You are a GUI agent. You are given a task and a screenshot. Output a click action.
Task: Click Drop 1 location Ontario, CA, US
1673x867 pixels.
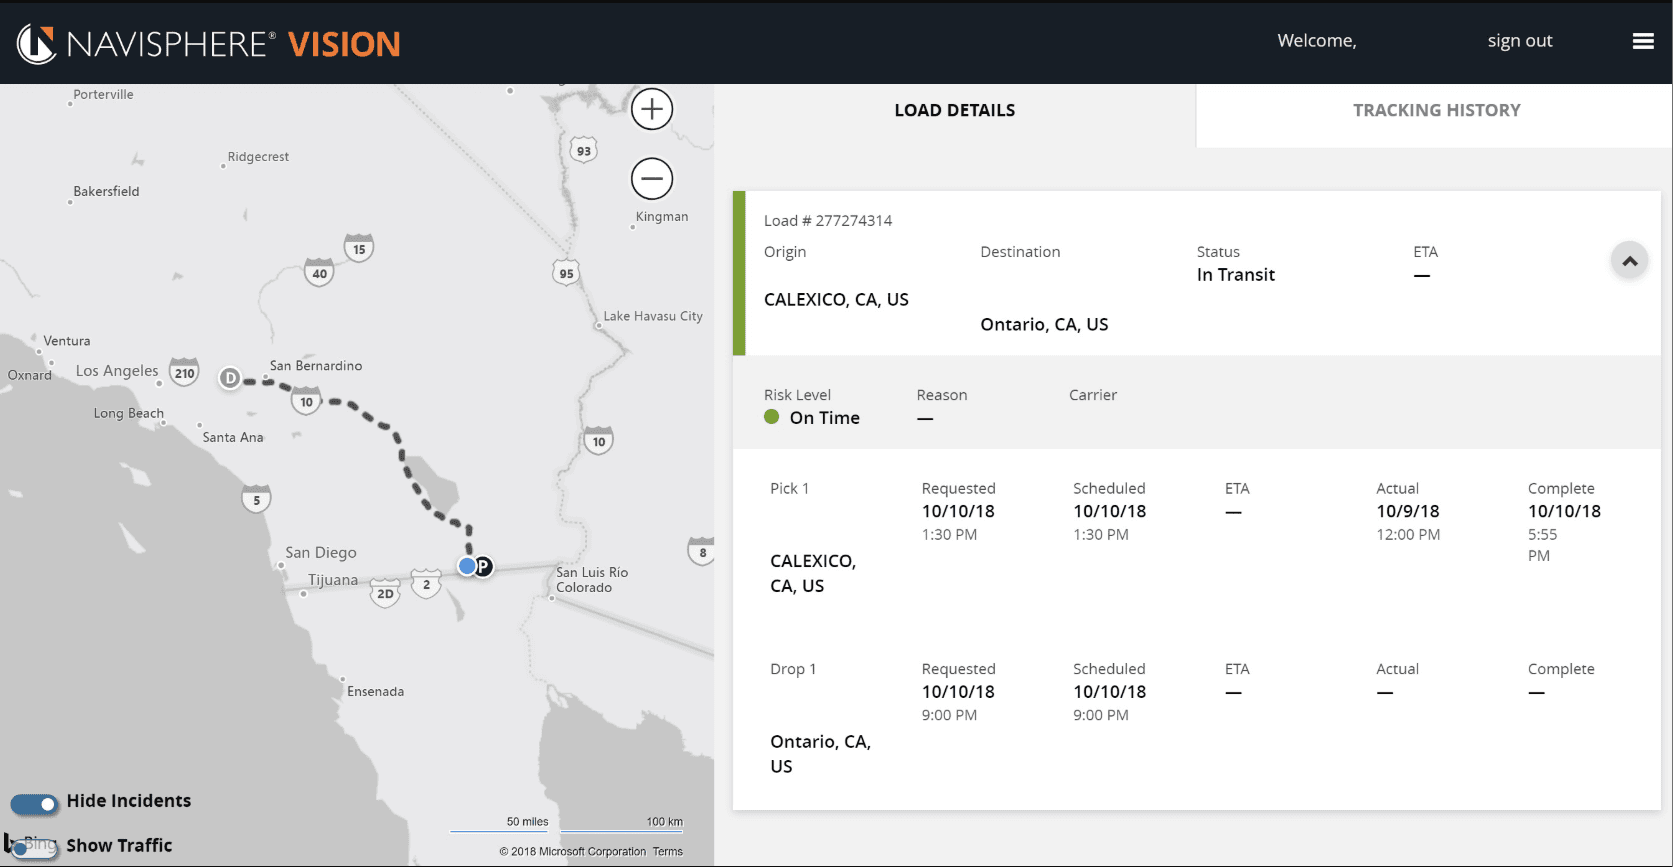coord(821,754)
